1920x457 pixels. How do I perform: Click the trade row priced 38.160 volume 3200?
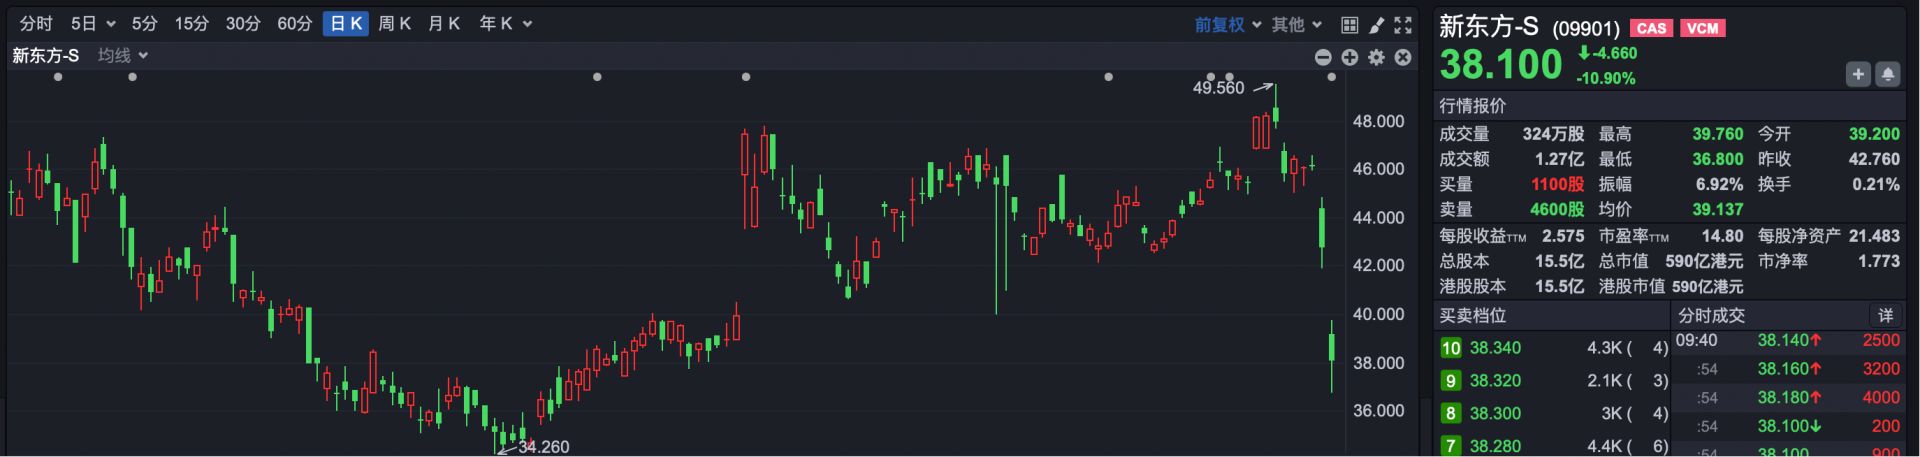tap(1789, 369)
